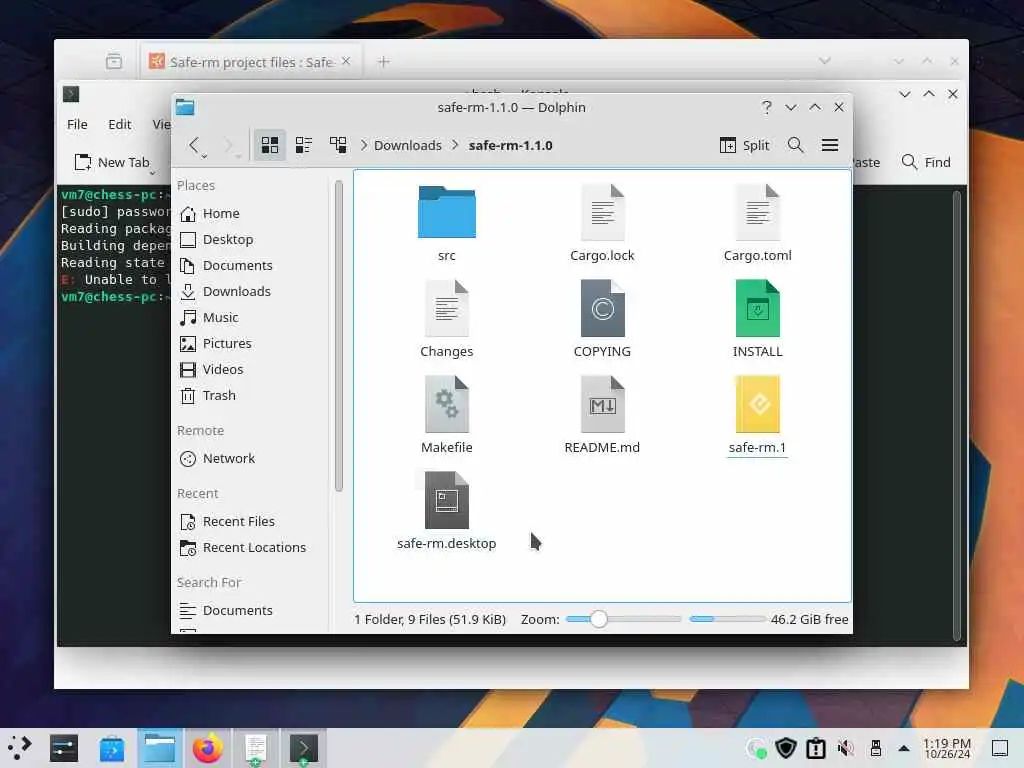Open Konsole Edit menu

pyautogui.click(x=120, y=124)
